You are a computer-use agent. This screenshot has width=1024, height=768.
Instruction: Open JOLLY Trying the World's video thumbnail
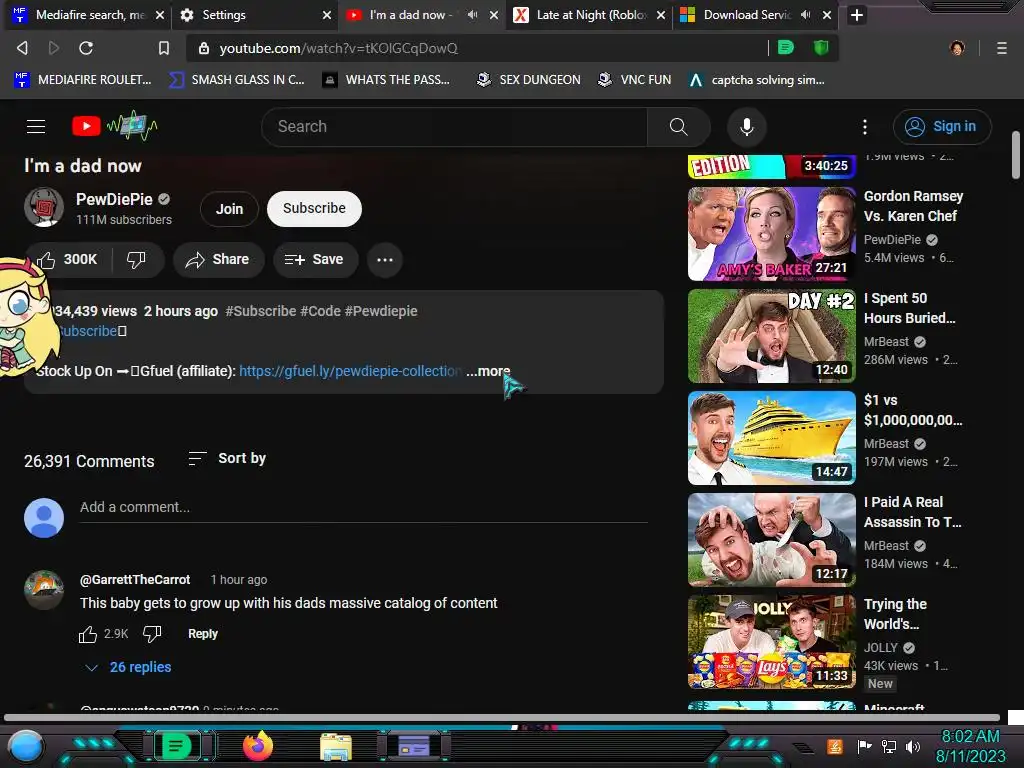pyautogui.click(x=771, y=641)
